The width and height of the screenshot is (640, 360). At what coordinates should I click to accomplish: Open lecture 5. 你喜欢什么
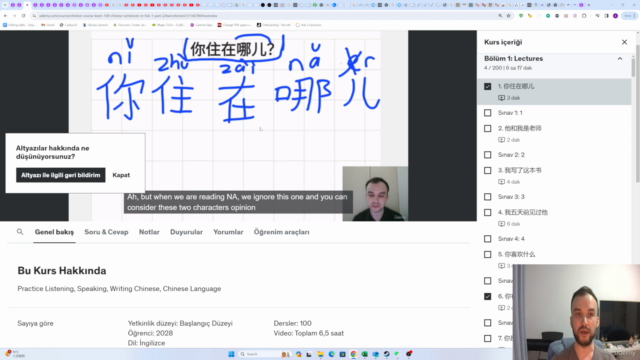(516, 255)
